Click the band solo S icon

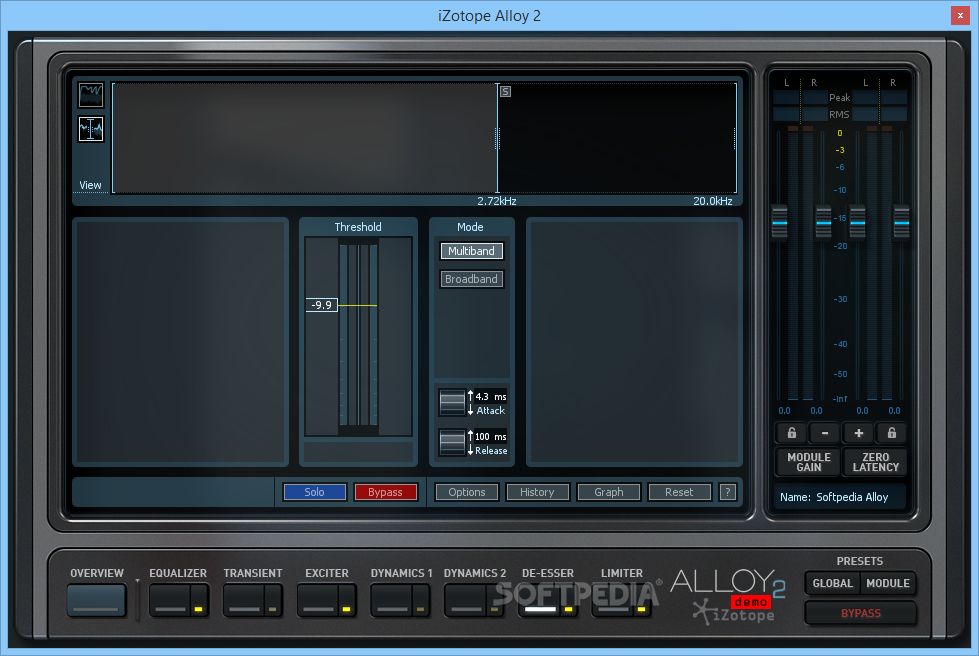(506, 92)
